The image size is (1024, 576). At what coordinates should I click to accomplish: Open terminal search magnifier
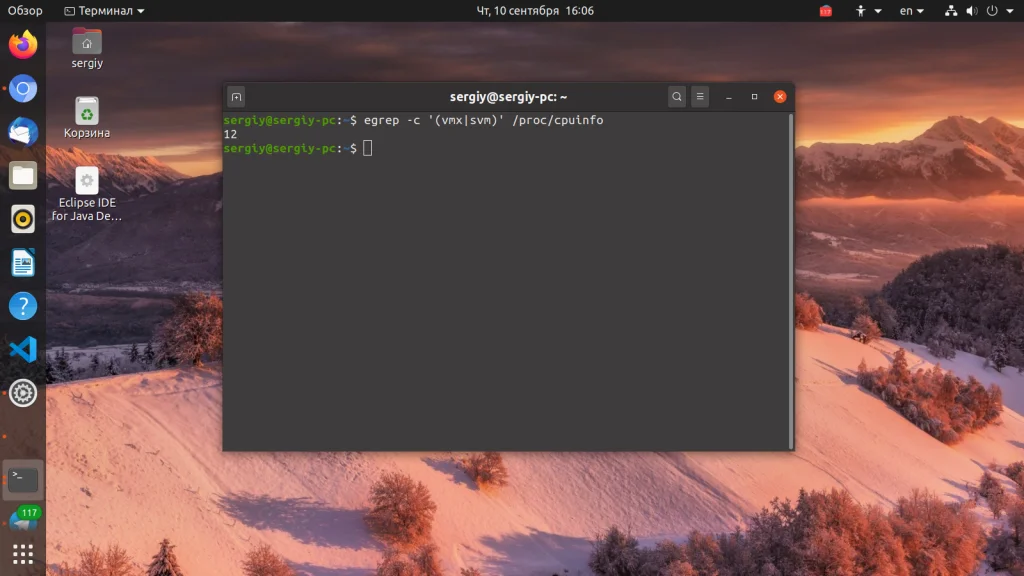[677, 97]
